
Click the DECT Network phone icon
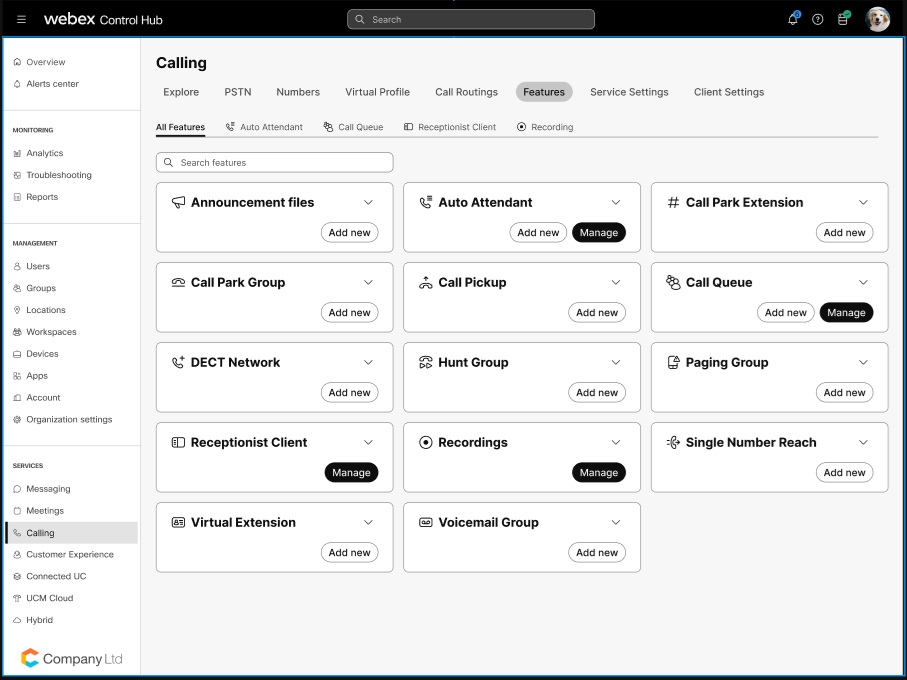[x=178, y=363]
